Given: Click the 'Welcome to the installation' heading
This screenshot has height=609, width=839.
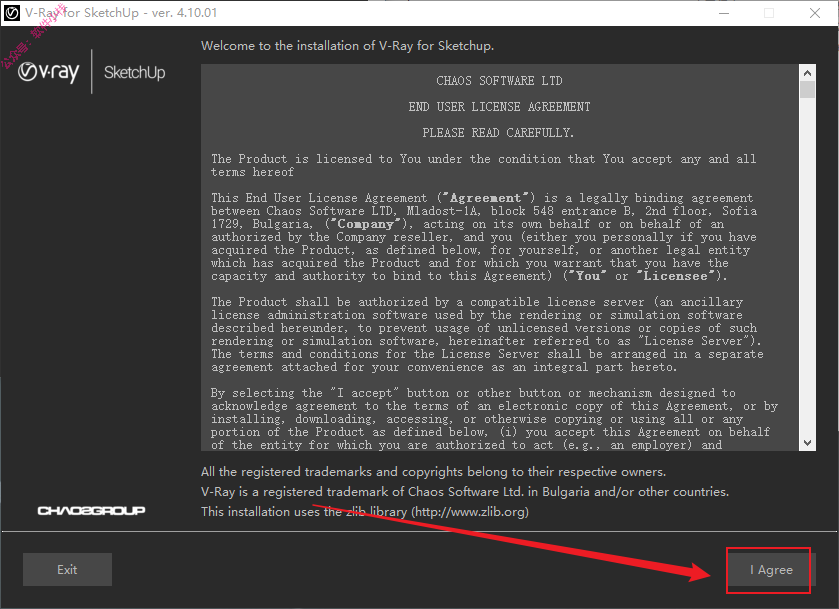Looking at the screenshot, I should click(347, 46).
